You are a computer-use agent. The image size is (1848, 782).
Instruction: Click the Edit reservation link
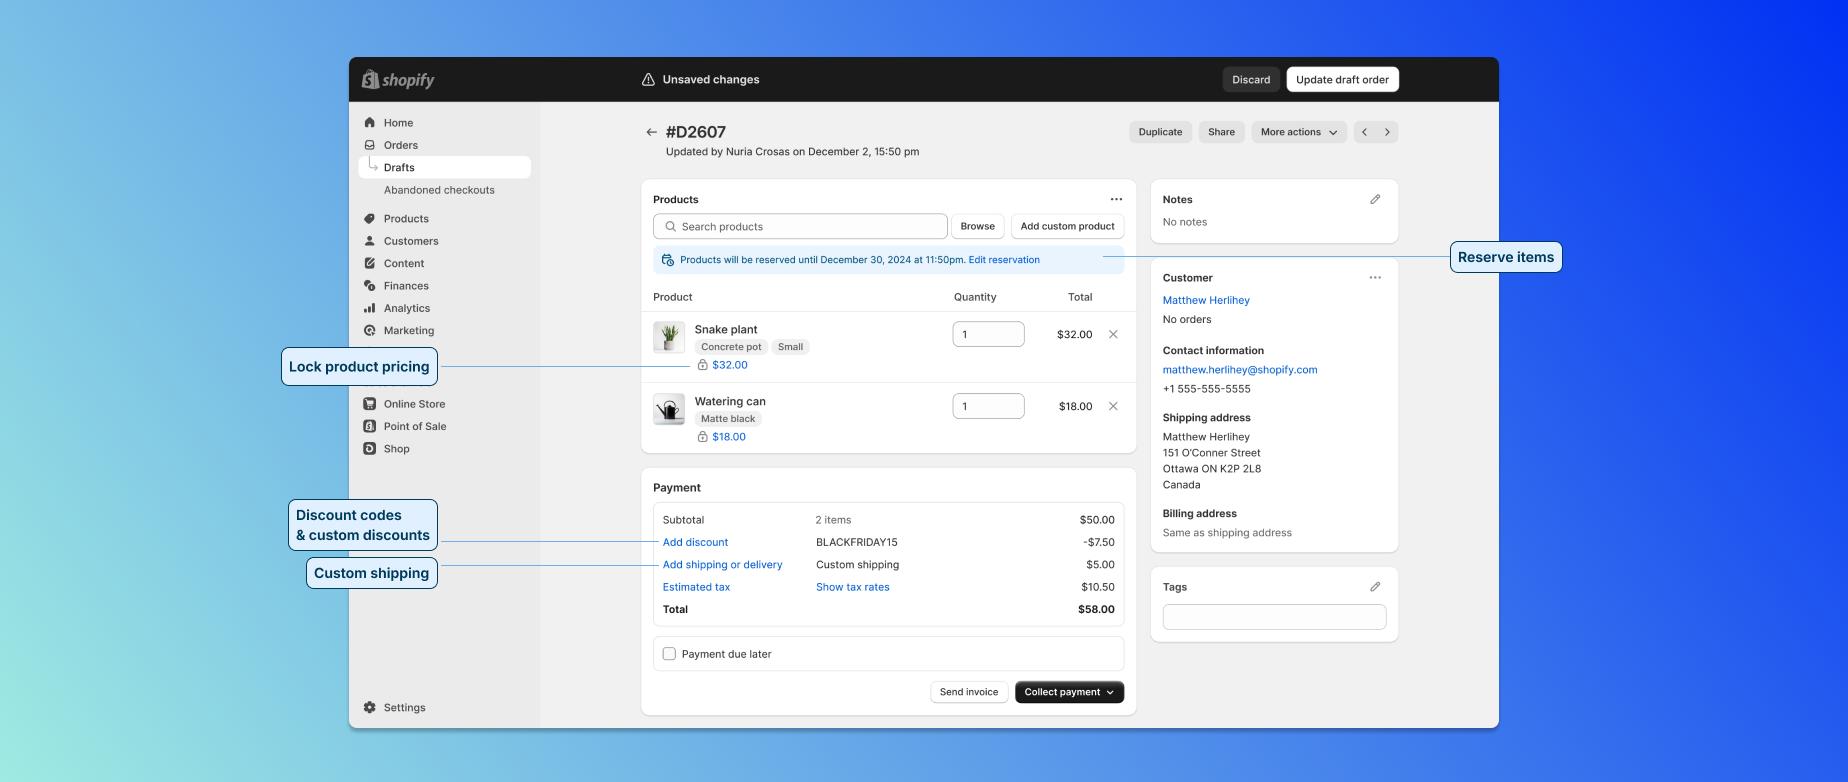pyautogui.click(x=1004, y=260)
